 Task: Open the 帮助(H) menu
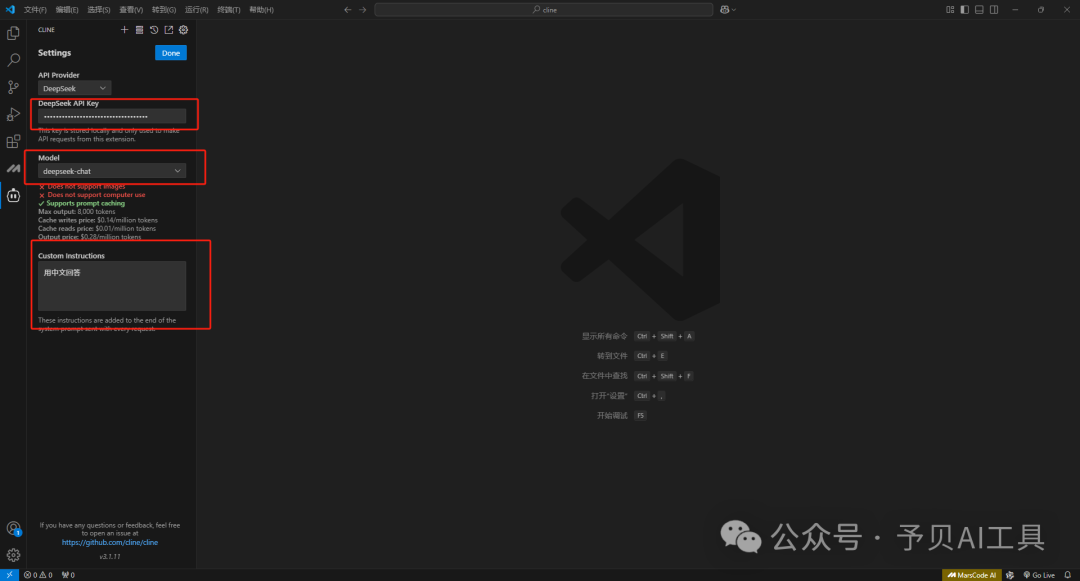261,10
